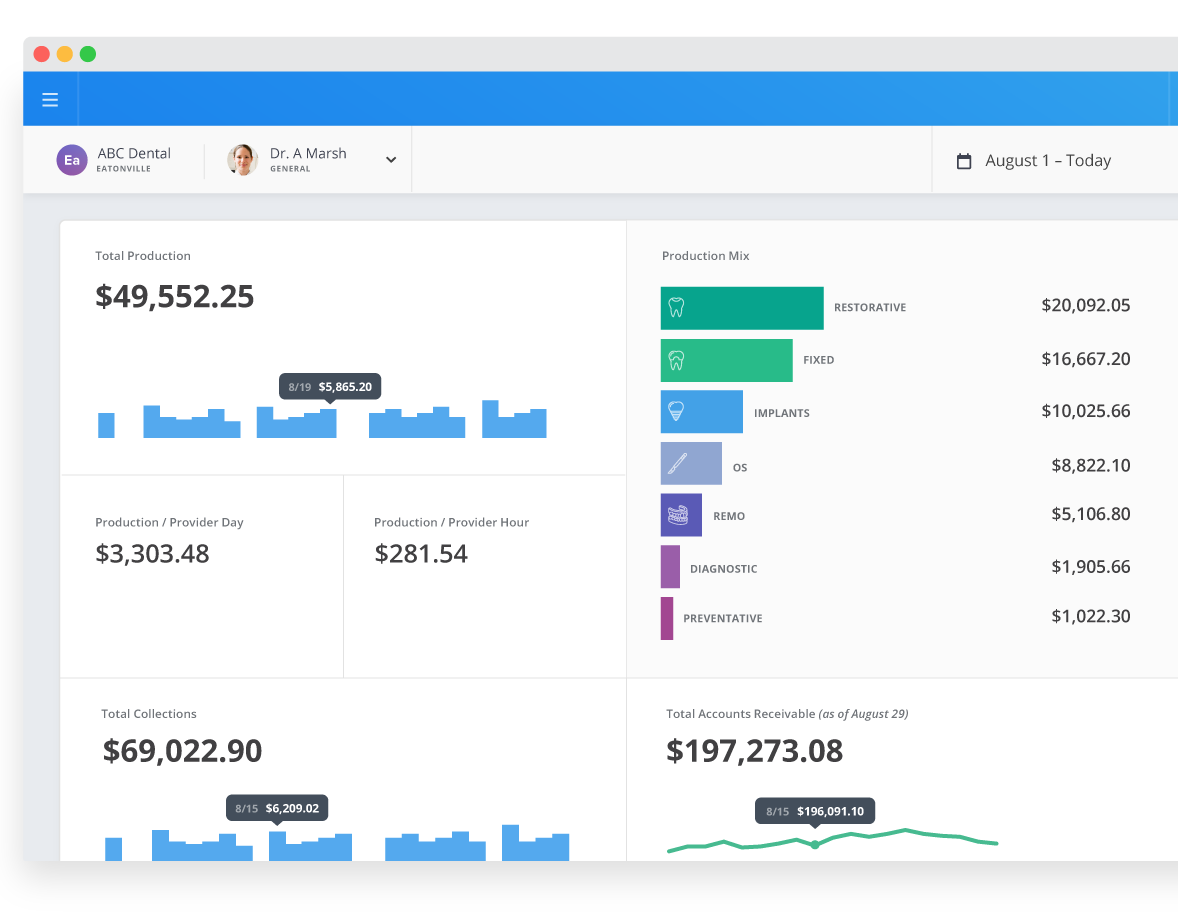Click the Remo dentures icon
Image resolution: width=1178 pixels, height=924 pixels.
[x=679, y=515]
